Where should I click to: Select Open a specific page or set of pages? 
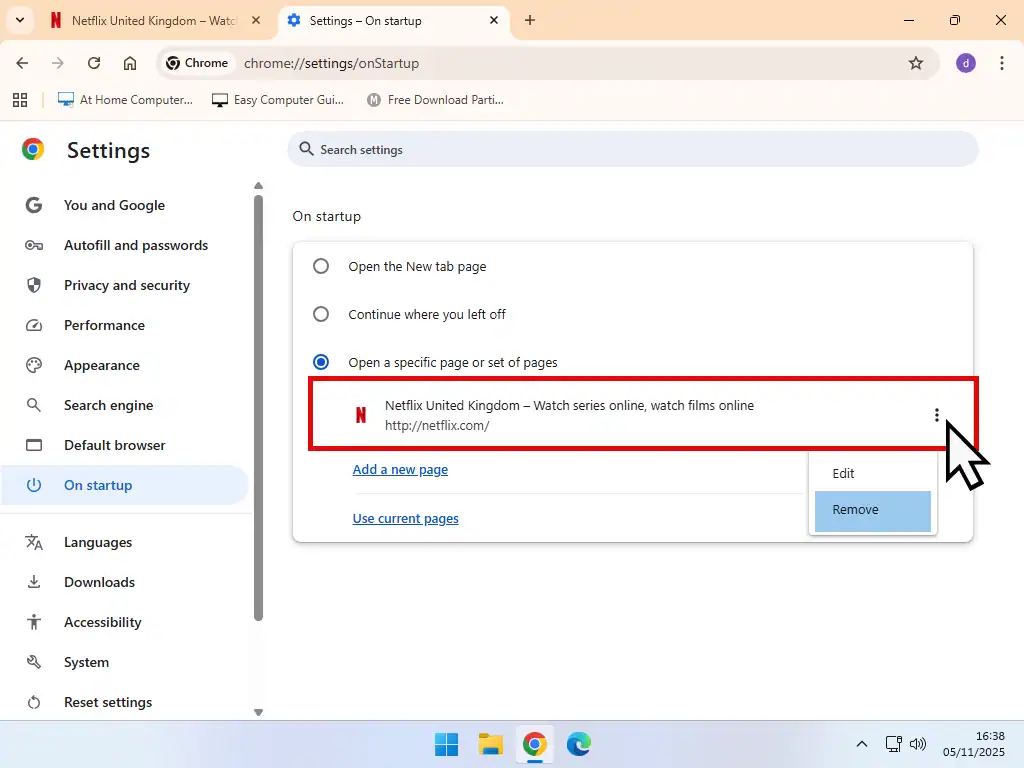coord(320,362)
